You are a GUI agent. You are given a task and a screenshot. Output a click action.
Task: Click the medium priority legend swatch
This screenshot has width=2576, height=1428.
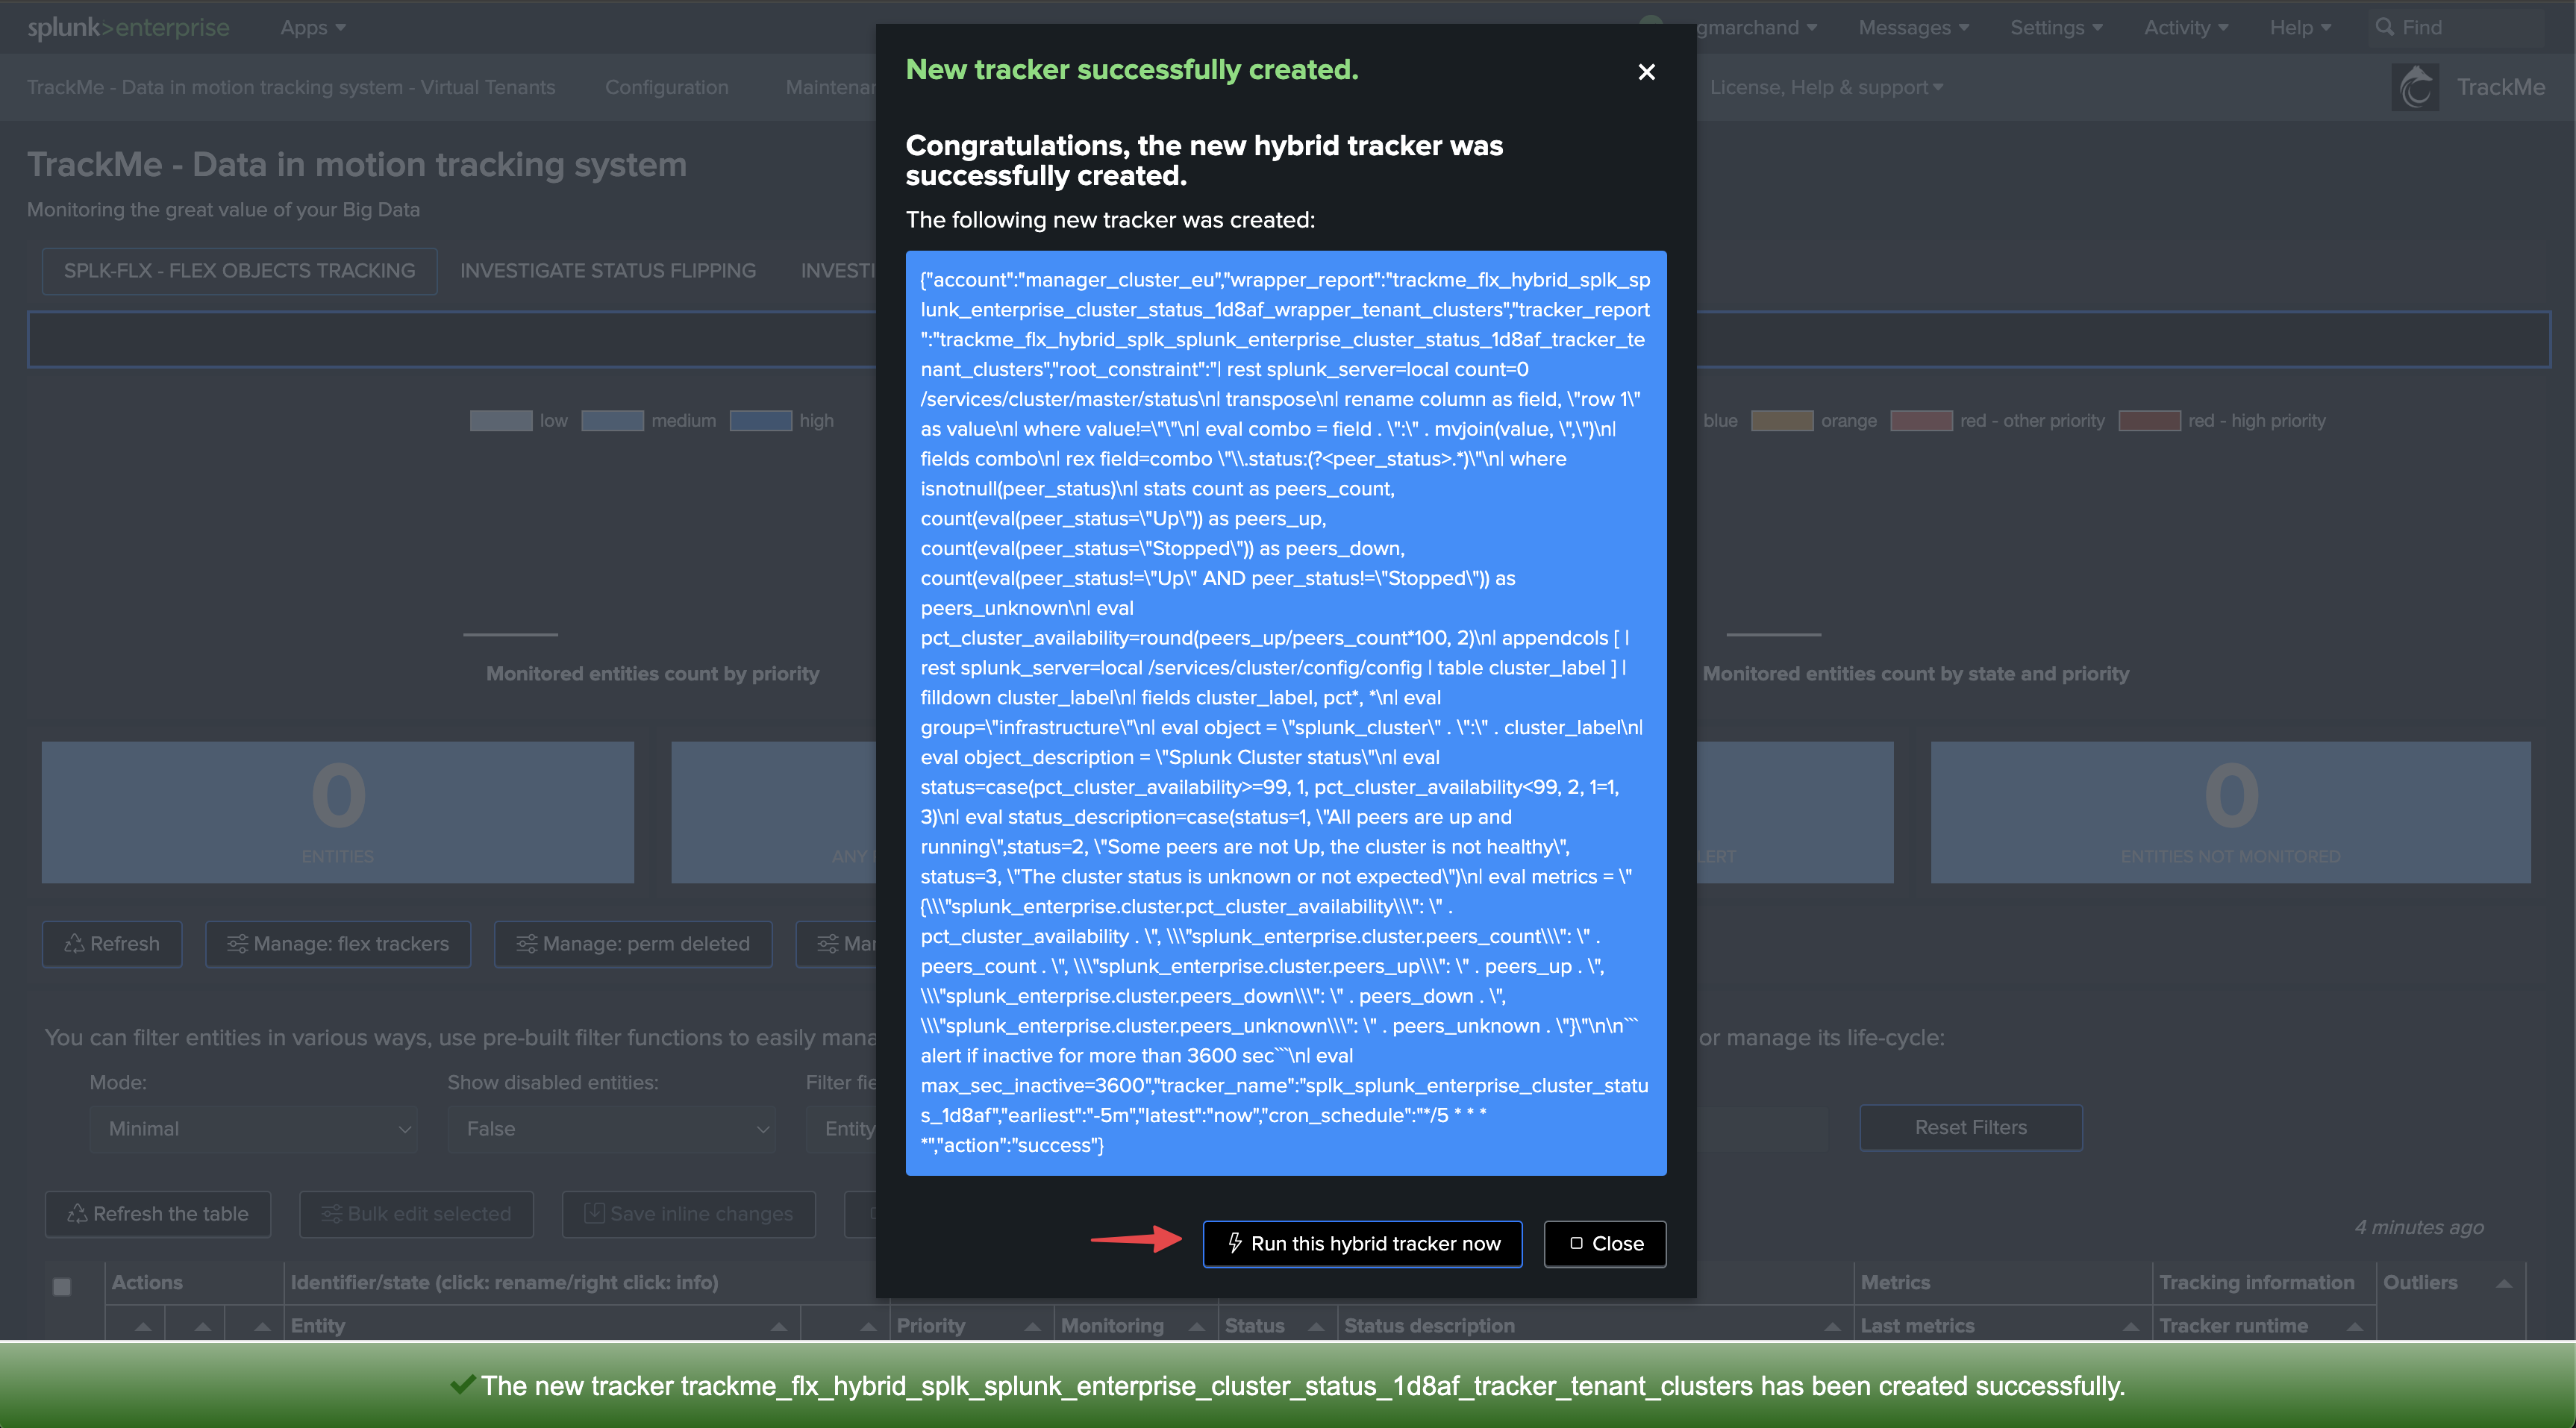coord(612,420)
